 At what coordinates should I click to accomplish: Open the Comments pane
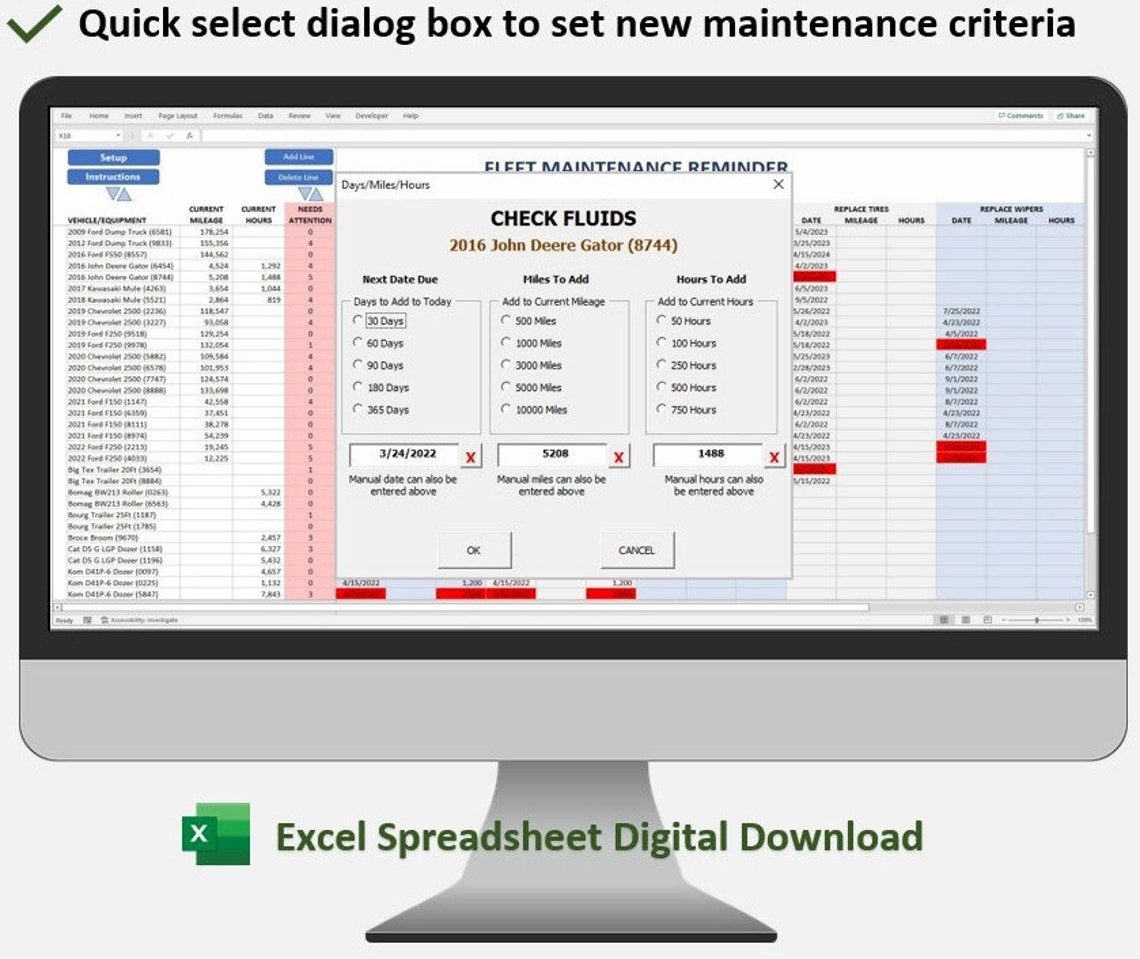point(1020,115)
